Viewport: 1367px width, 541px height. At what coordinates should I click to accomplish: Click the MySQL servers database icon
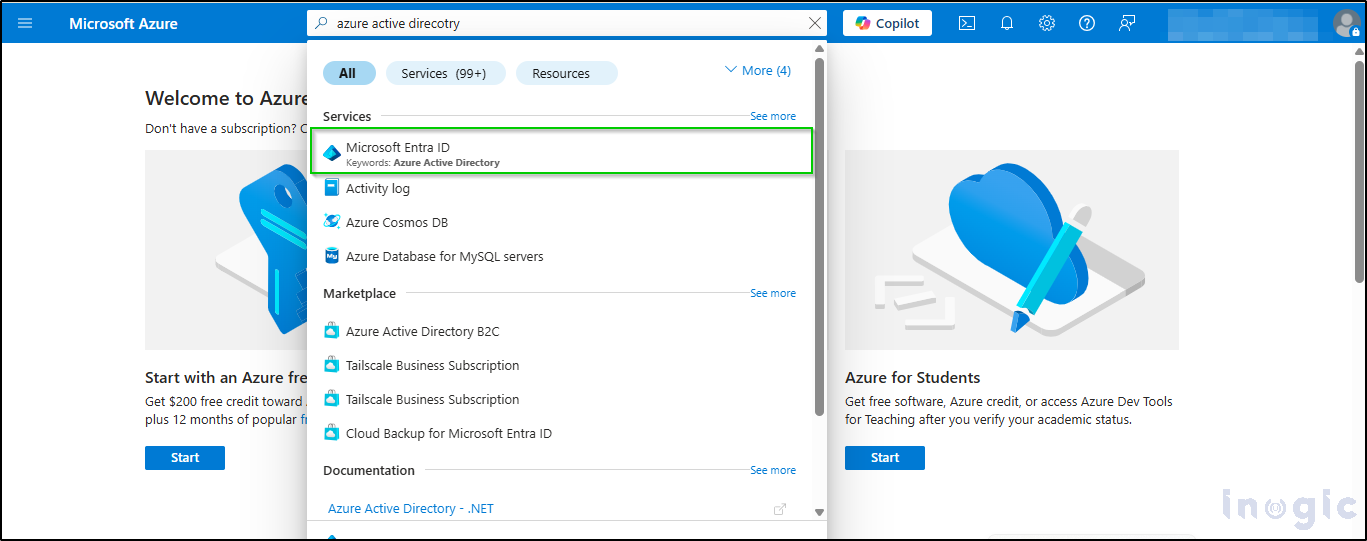pos(332,256)
